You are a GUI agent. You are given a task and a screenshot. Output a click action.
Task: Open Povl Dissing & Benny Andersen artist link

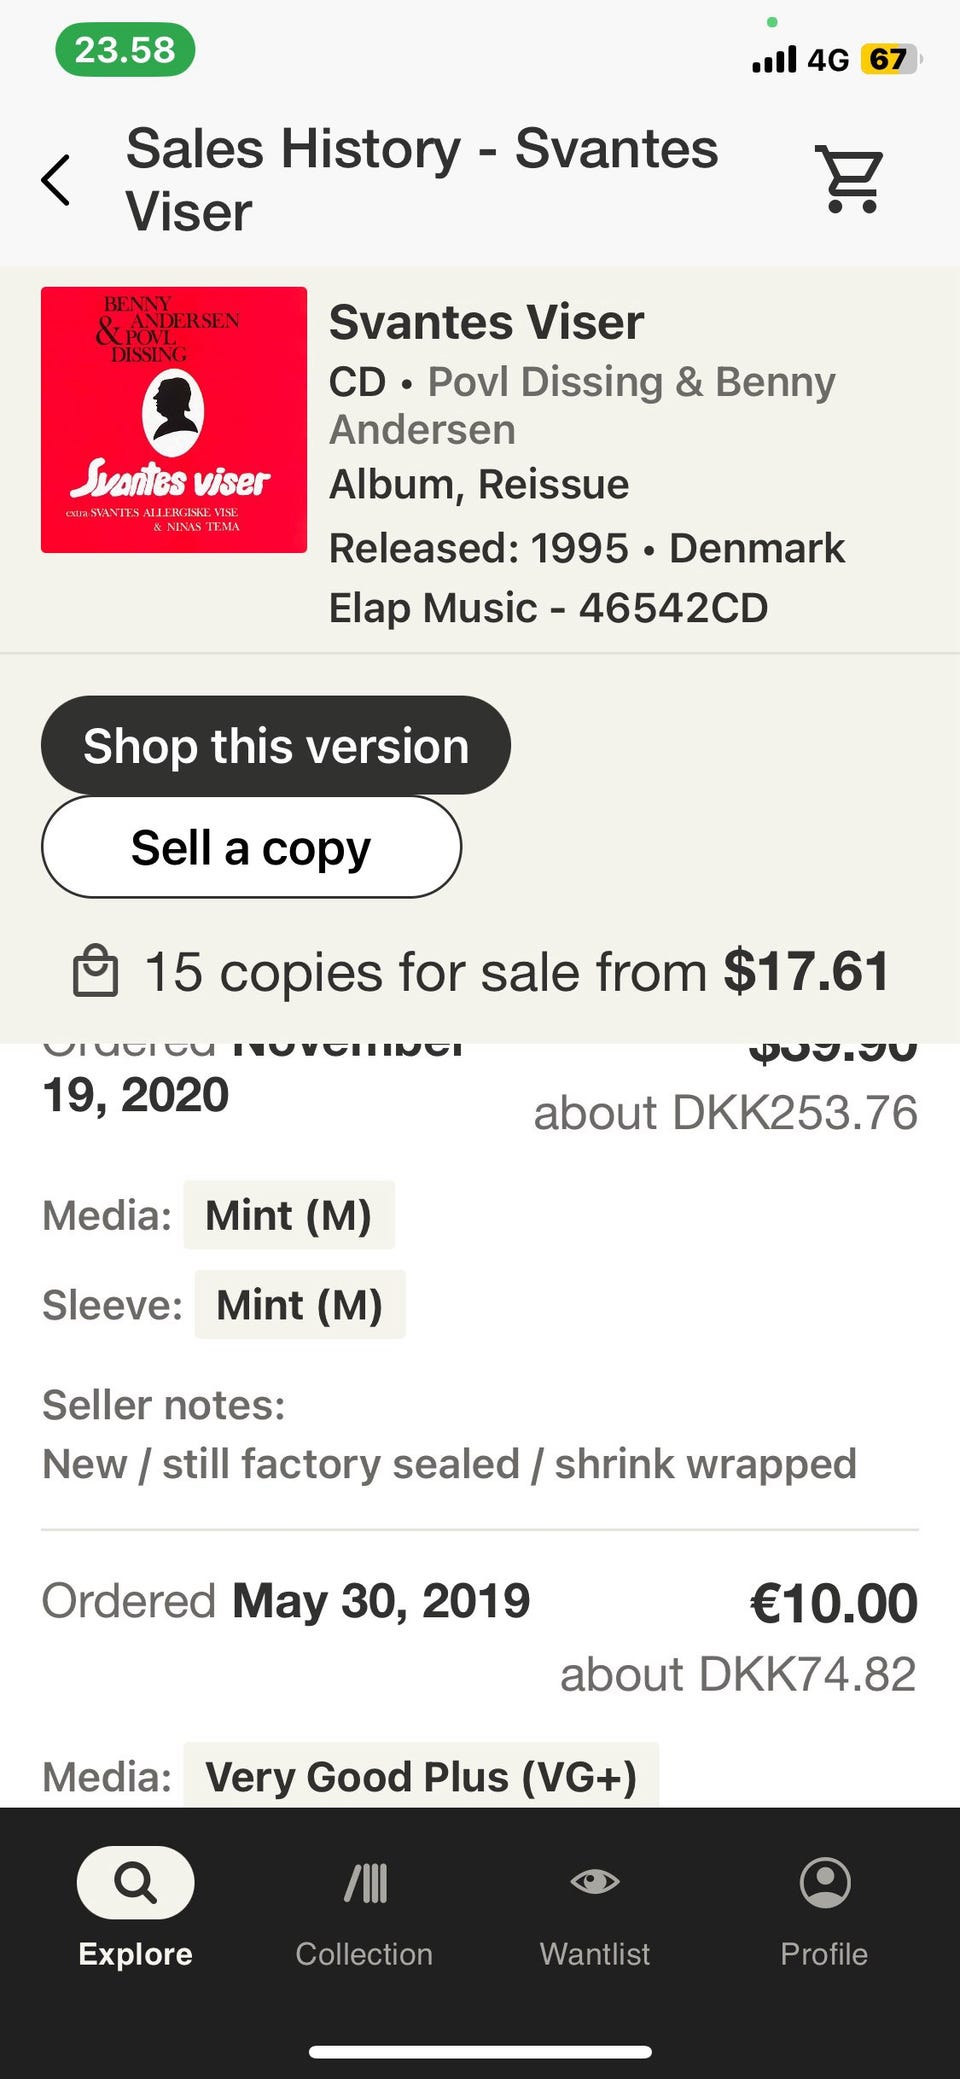pos(581,405)
